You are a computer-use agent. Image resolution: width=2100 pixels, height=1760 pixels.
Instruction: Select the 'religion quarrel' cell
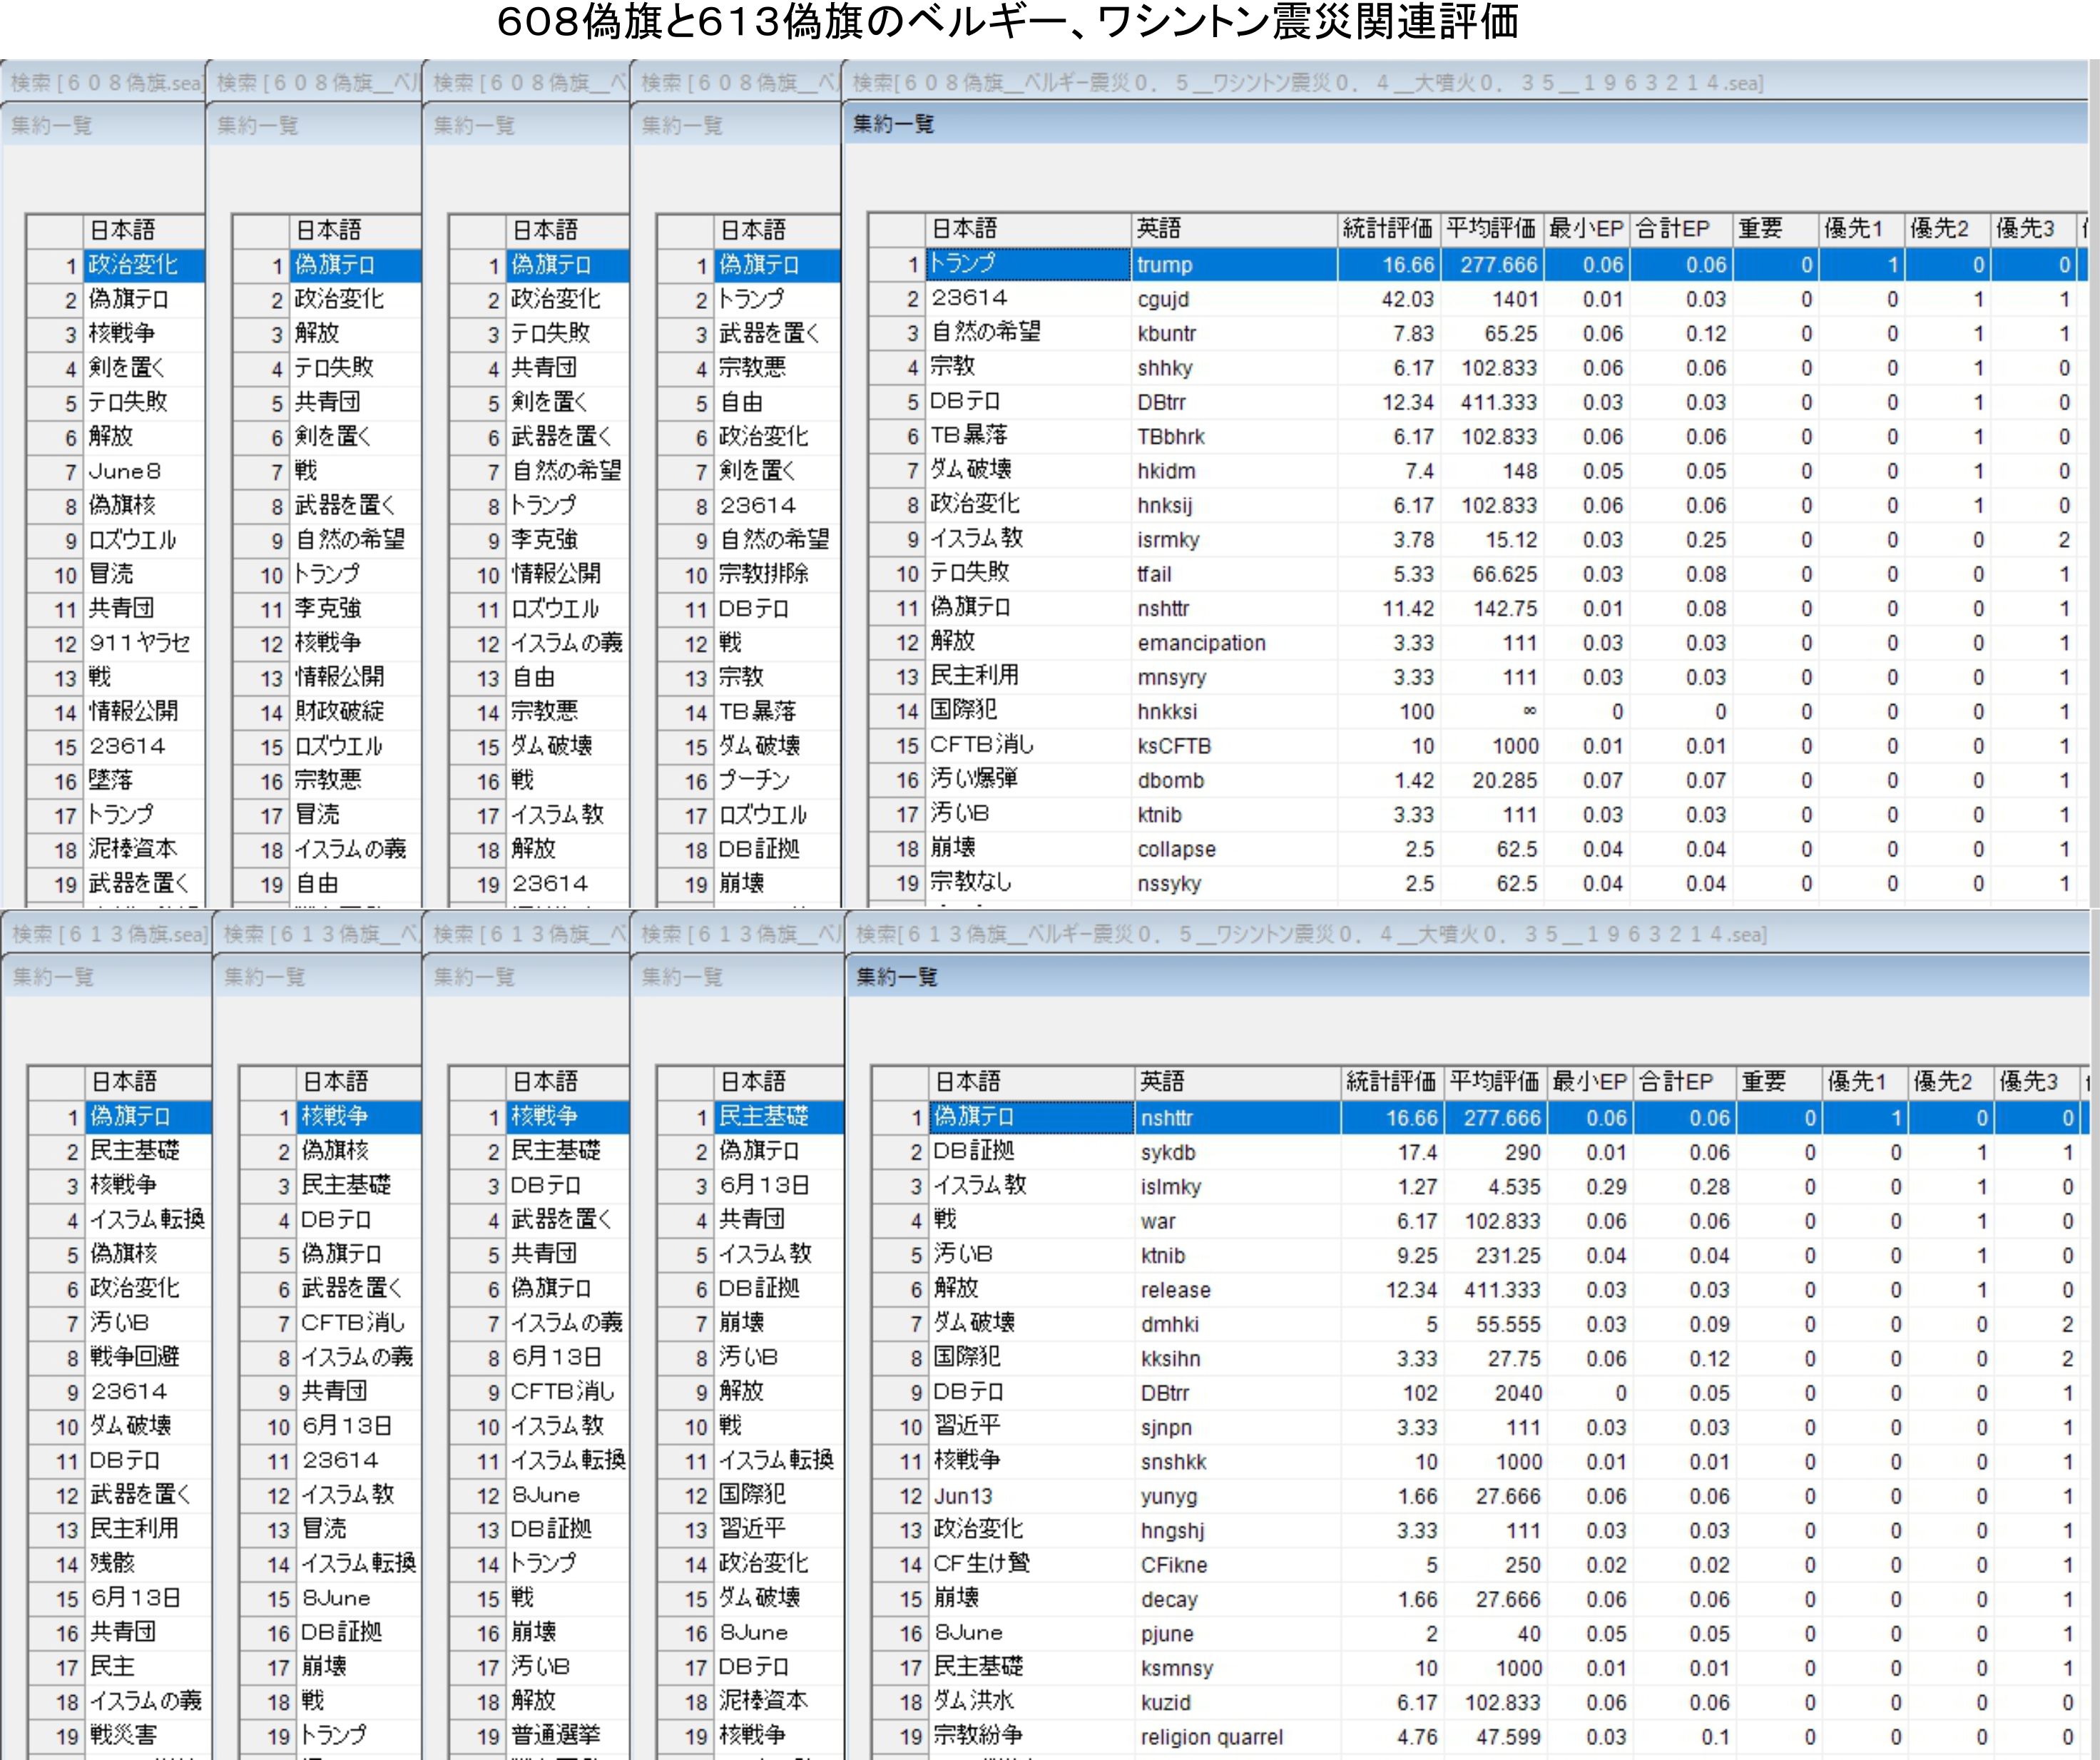click(x=1238, y=1737)
